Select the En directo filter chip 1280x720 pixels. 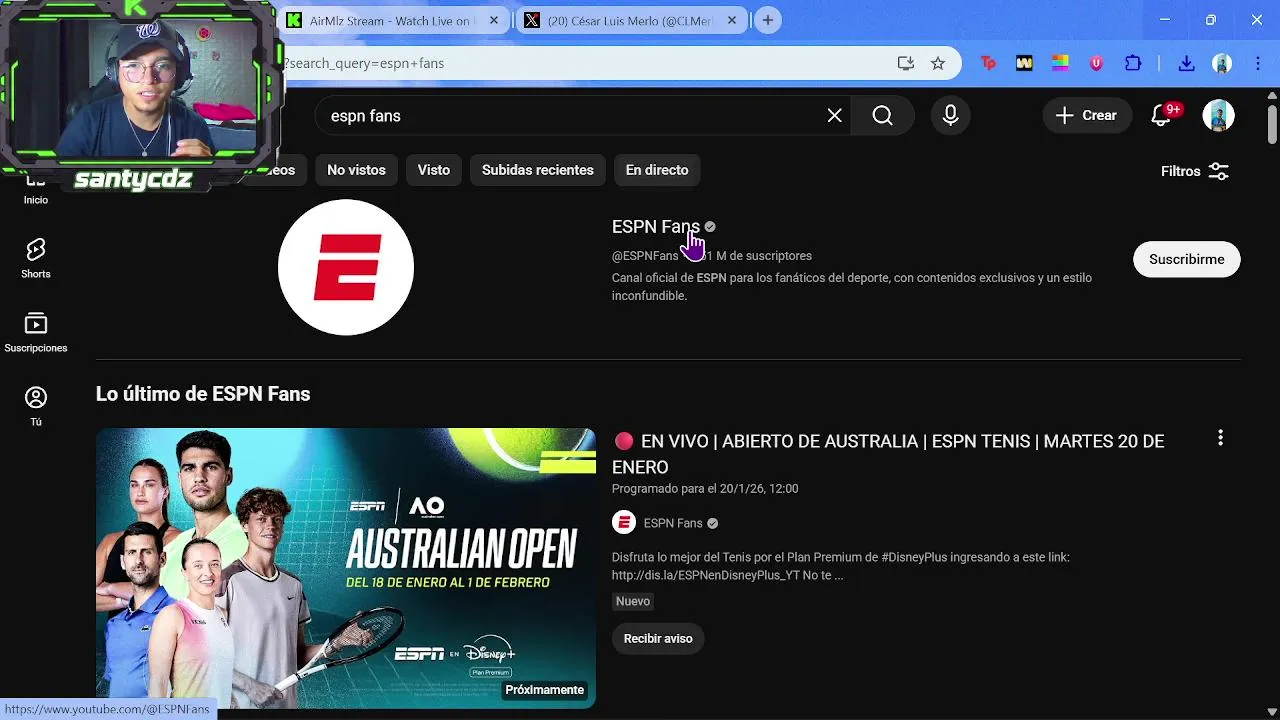coord(657,170)
